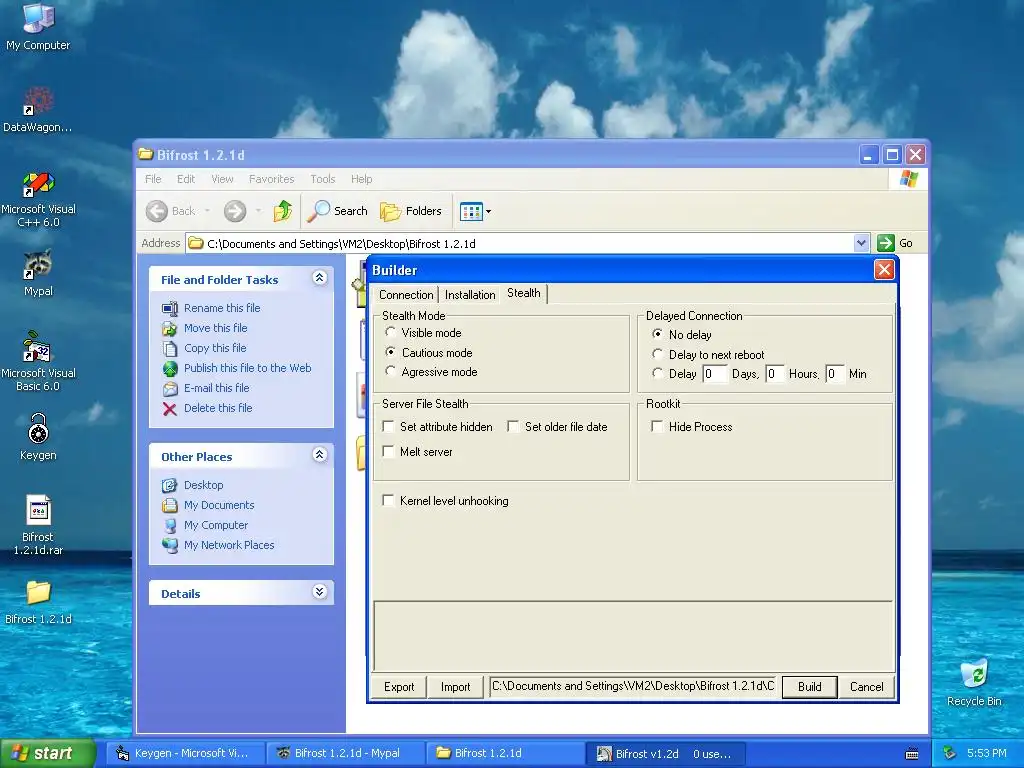The width and height of the screenshot is (1024, 768).
Task: Click the Days delay input field
Action: pyautogui.click(x=714, y=374)
